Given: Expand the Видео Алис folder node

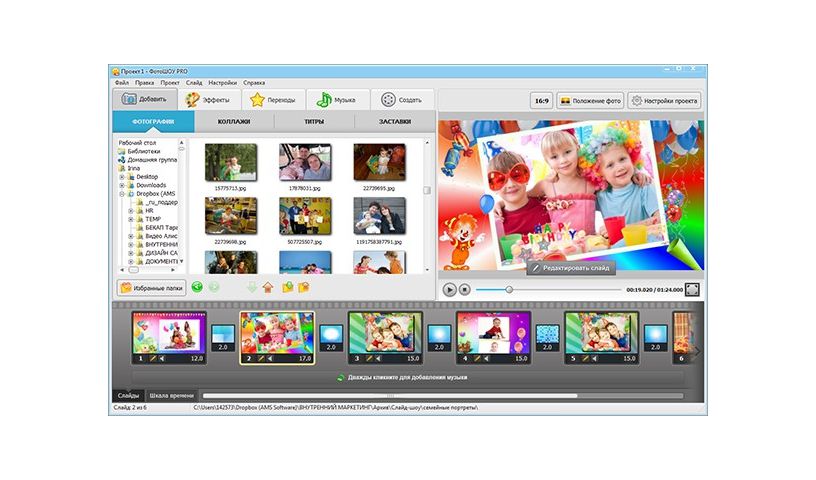Looking at the screenshot, I should (131, 236).
